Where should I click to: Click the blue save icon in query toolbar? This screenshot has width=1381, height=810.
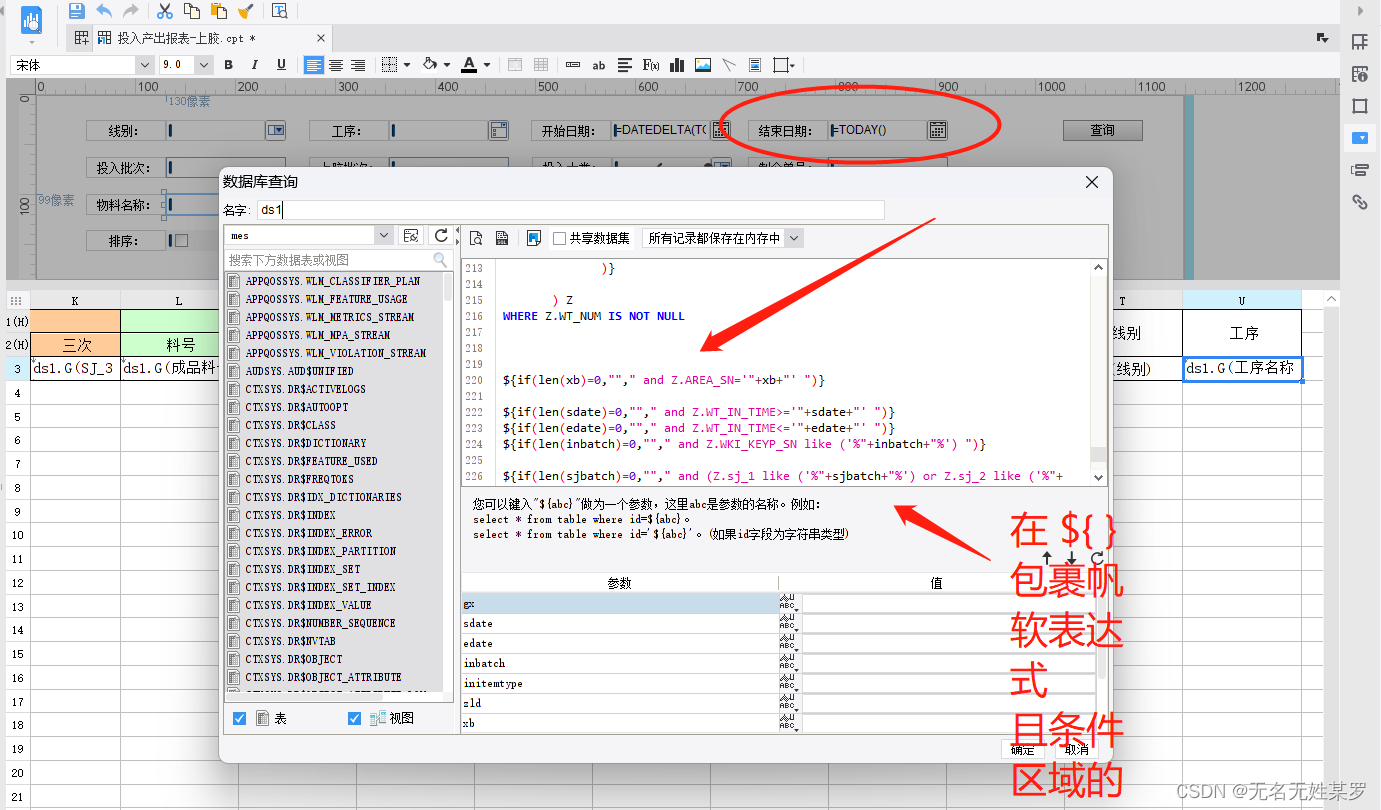click(534, 238)
